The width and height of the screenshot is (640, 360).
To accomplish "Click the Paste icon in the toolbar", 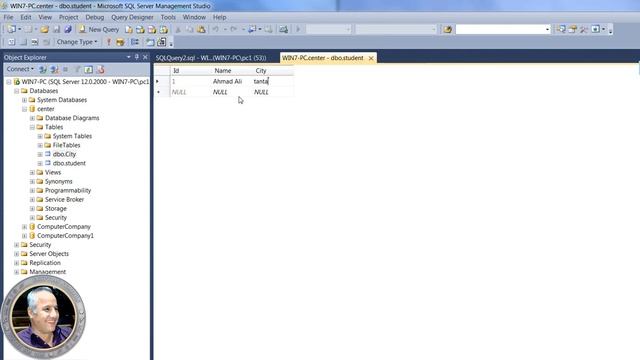I will point(201,29).
